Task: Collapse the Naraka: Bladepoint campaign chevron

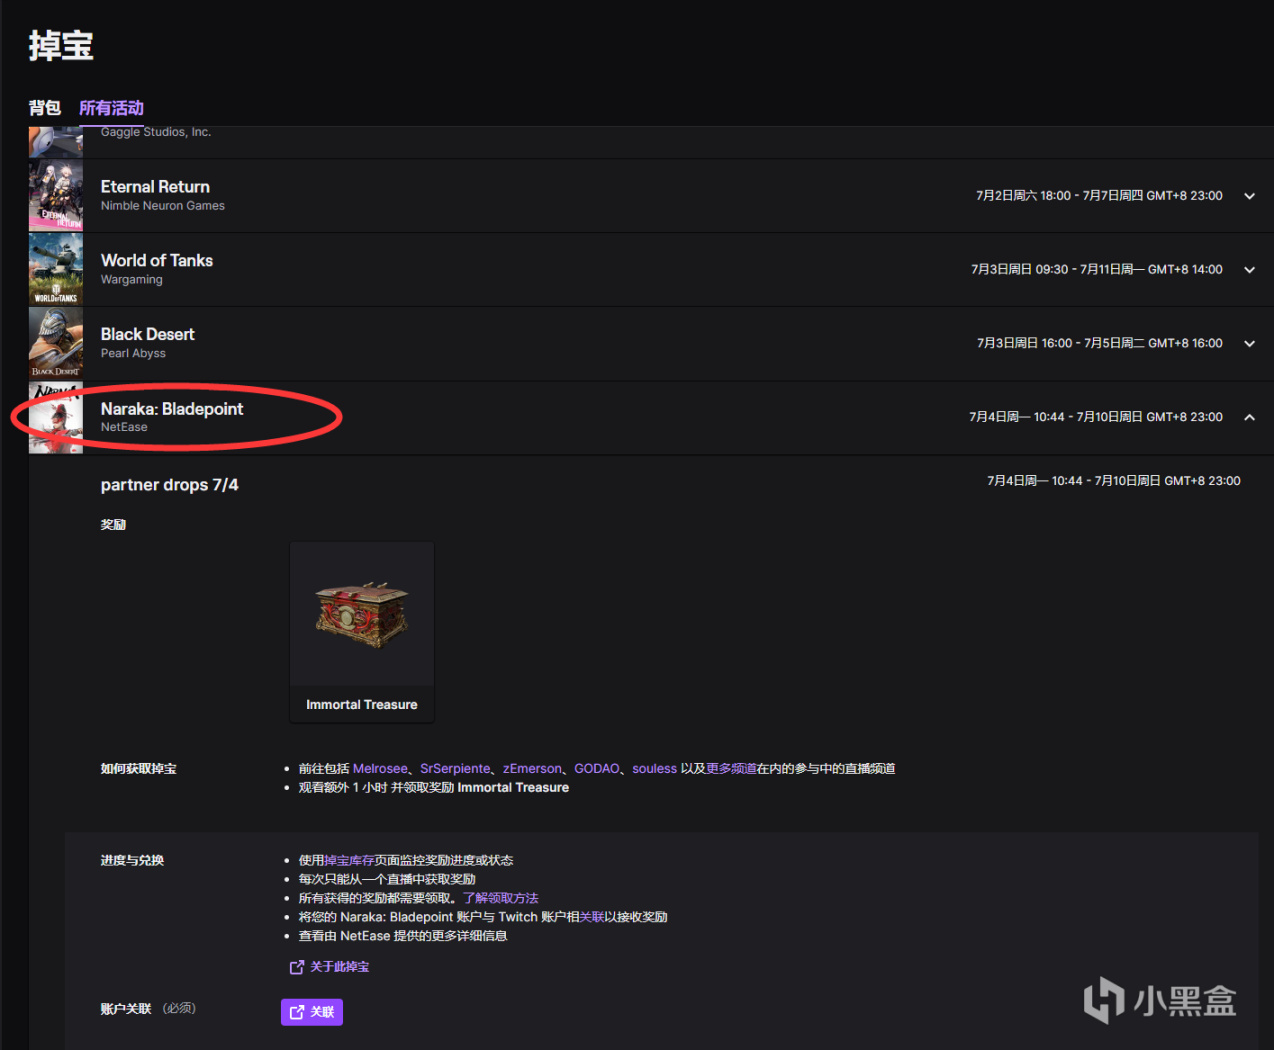Action: coord(1249,417)
